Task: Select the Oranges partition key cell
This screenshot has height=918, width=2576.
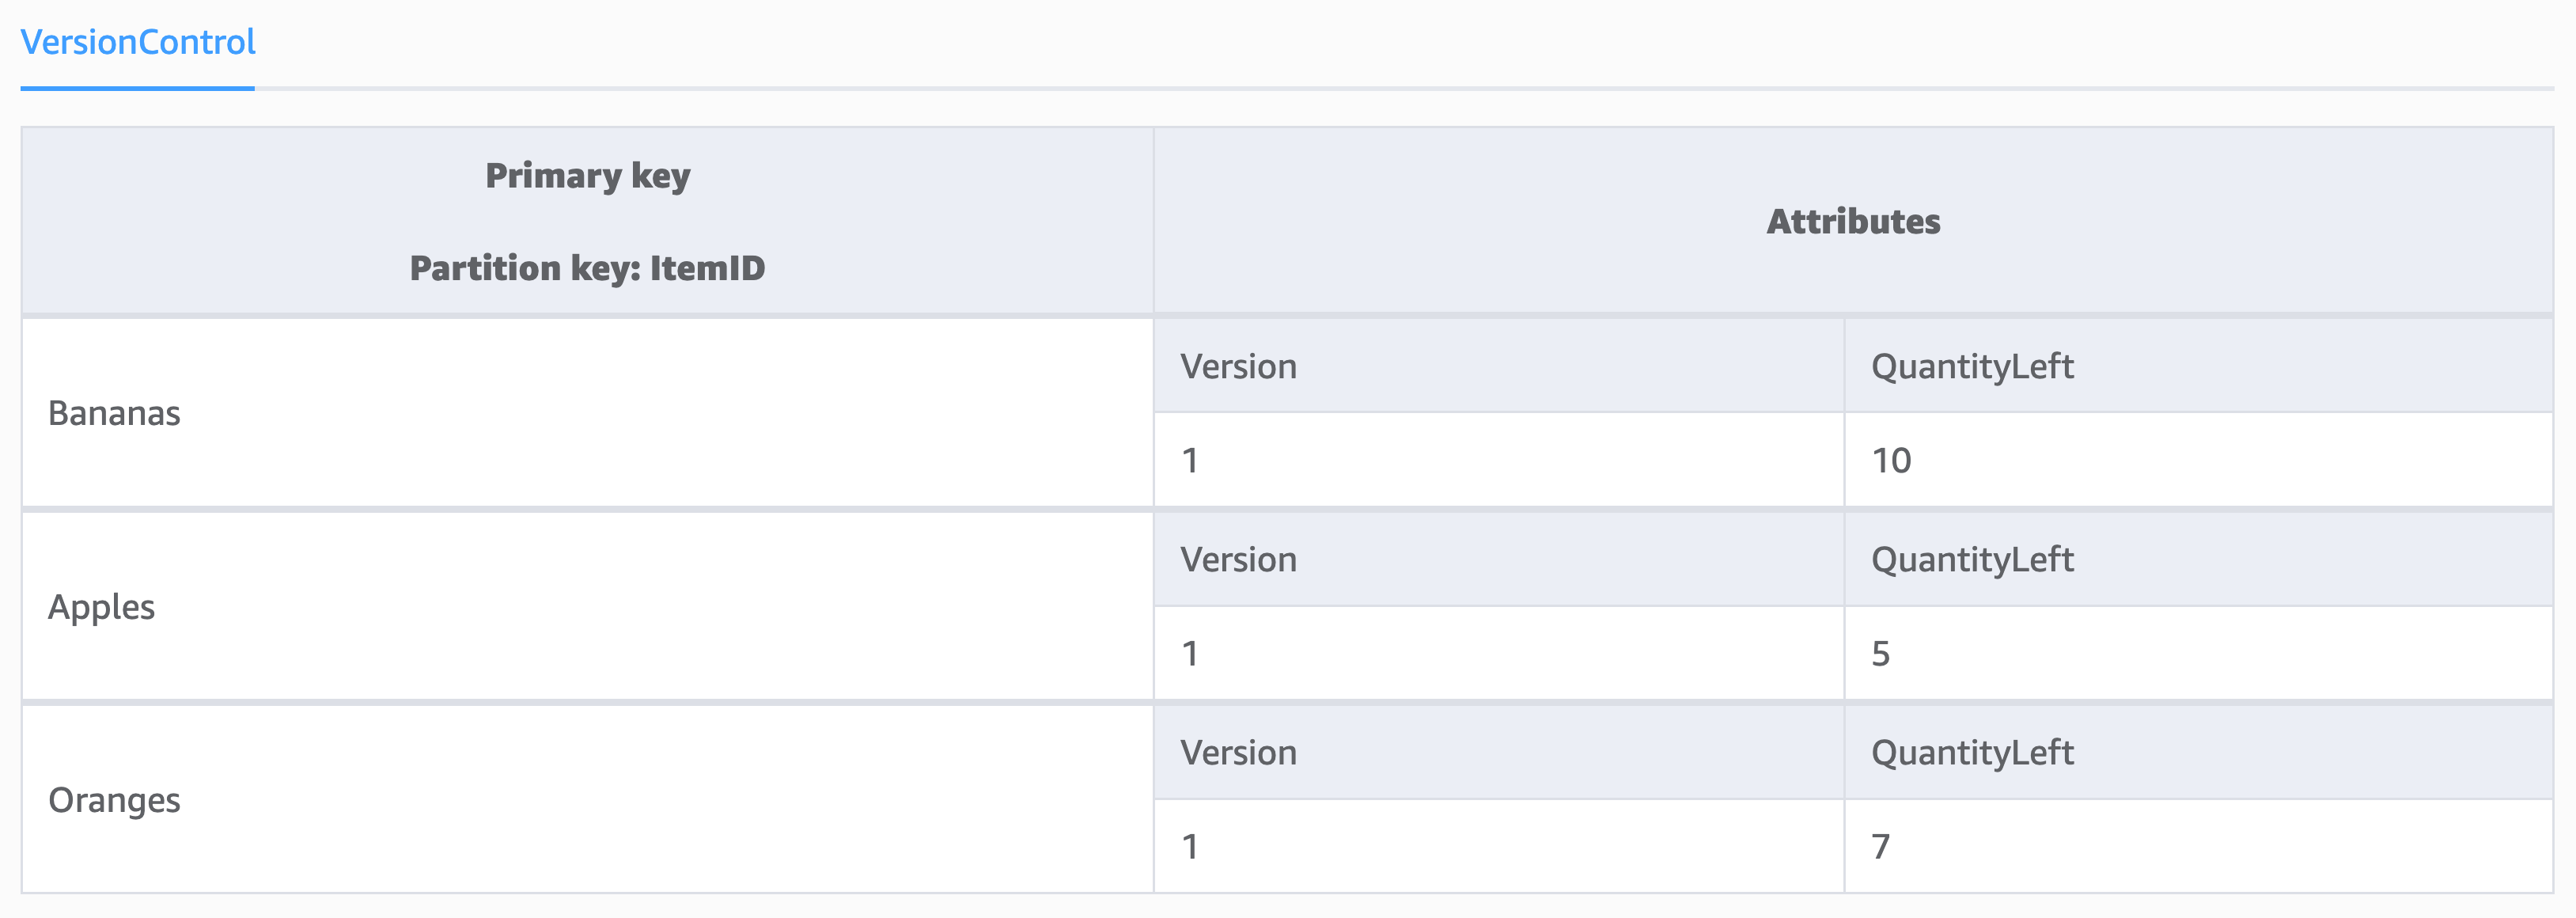Action: coord(115,800)
